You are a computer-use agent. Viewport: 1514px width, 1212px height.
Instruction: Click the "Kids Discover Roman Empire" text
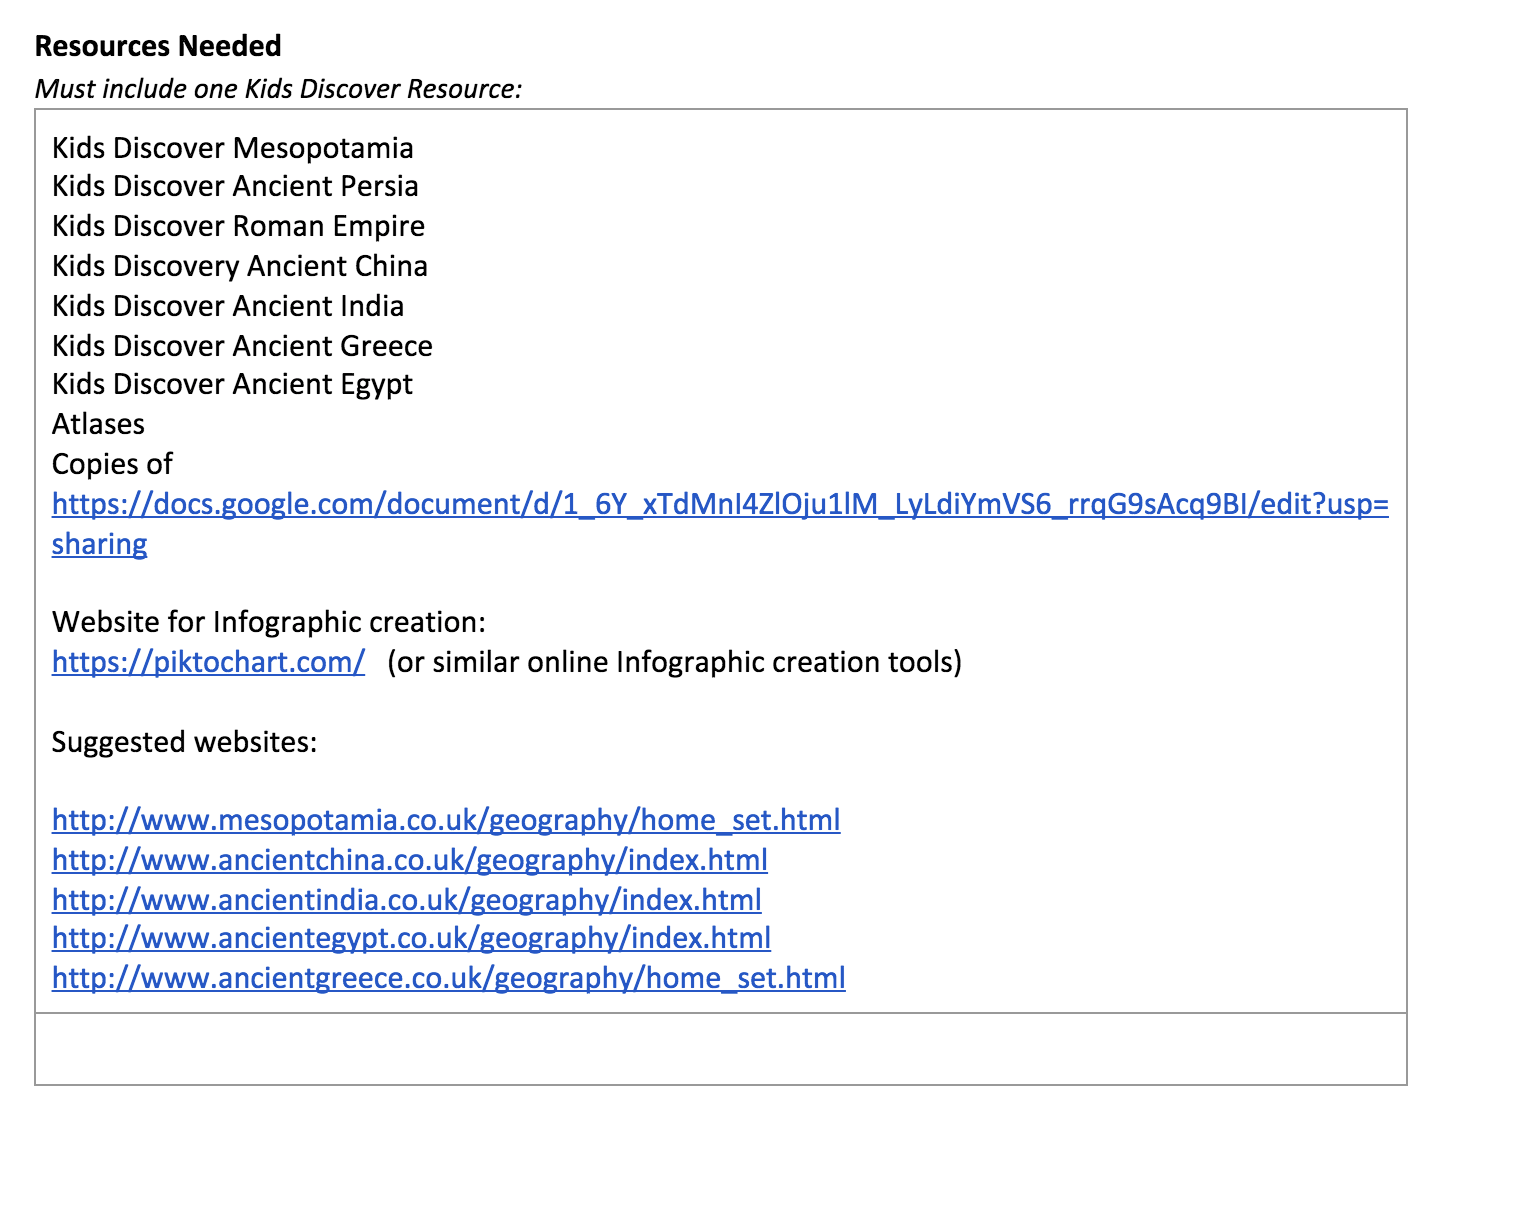tap(238, 226)
